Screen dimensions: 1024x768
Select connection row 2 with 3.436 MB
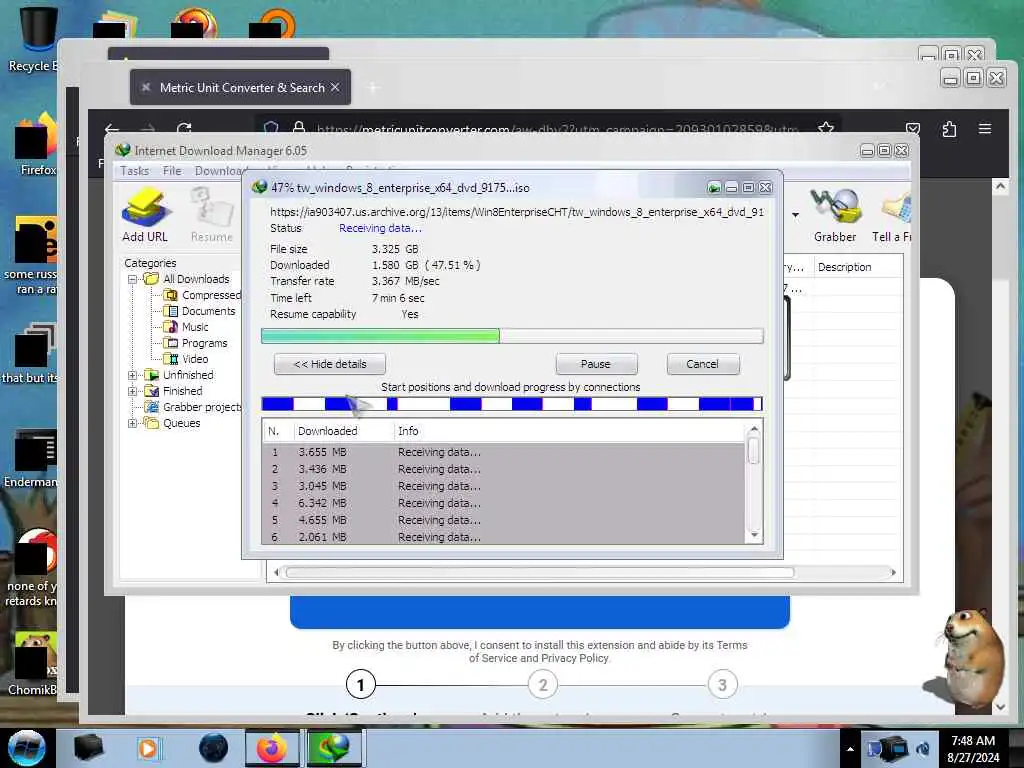(x=503, y=469)
